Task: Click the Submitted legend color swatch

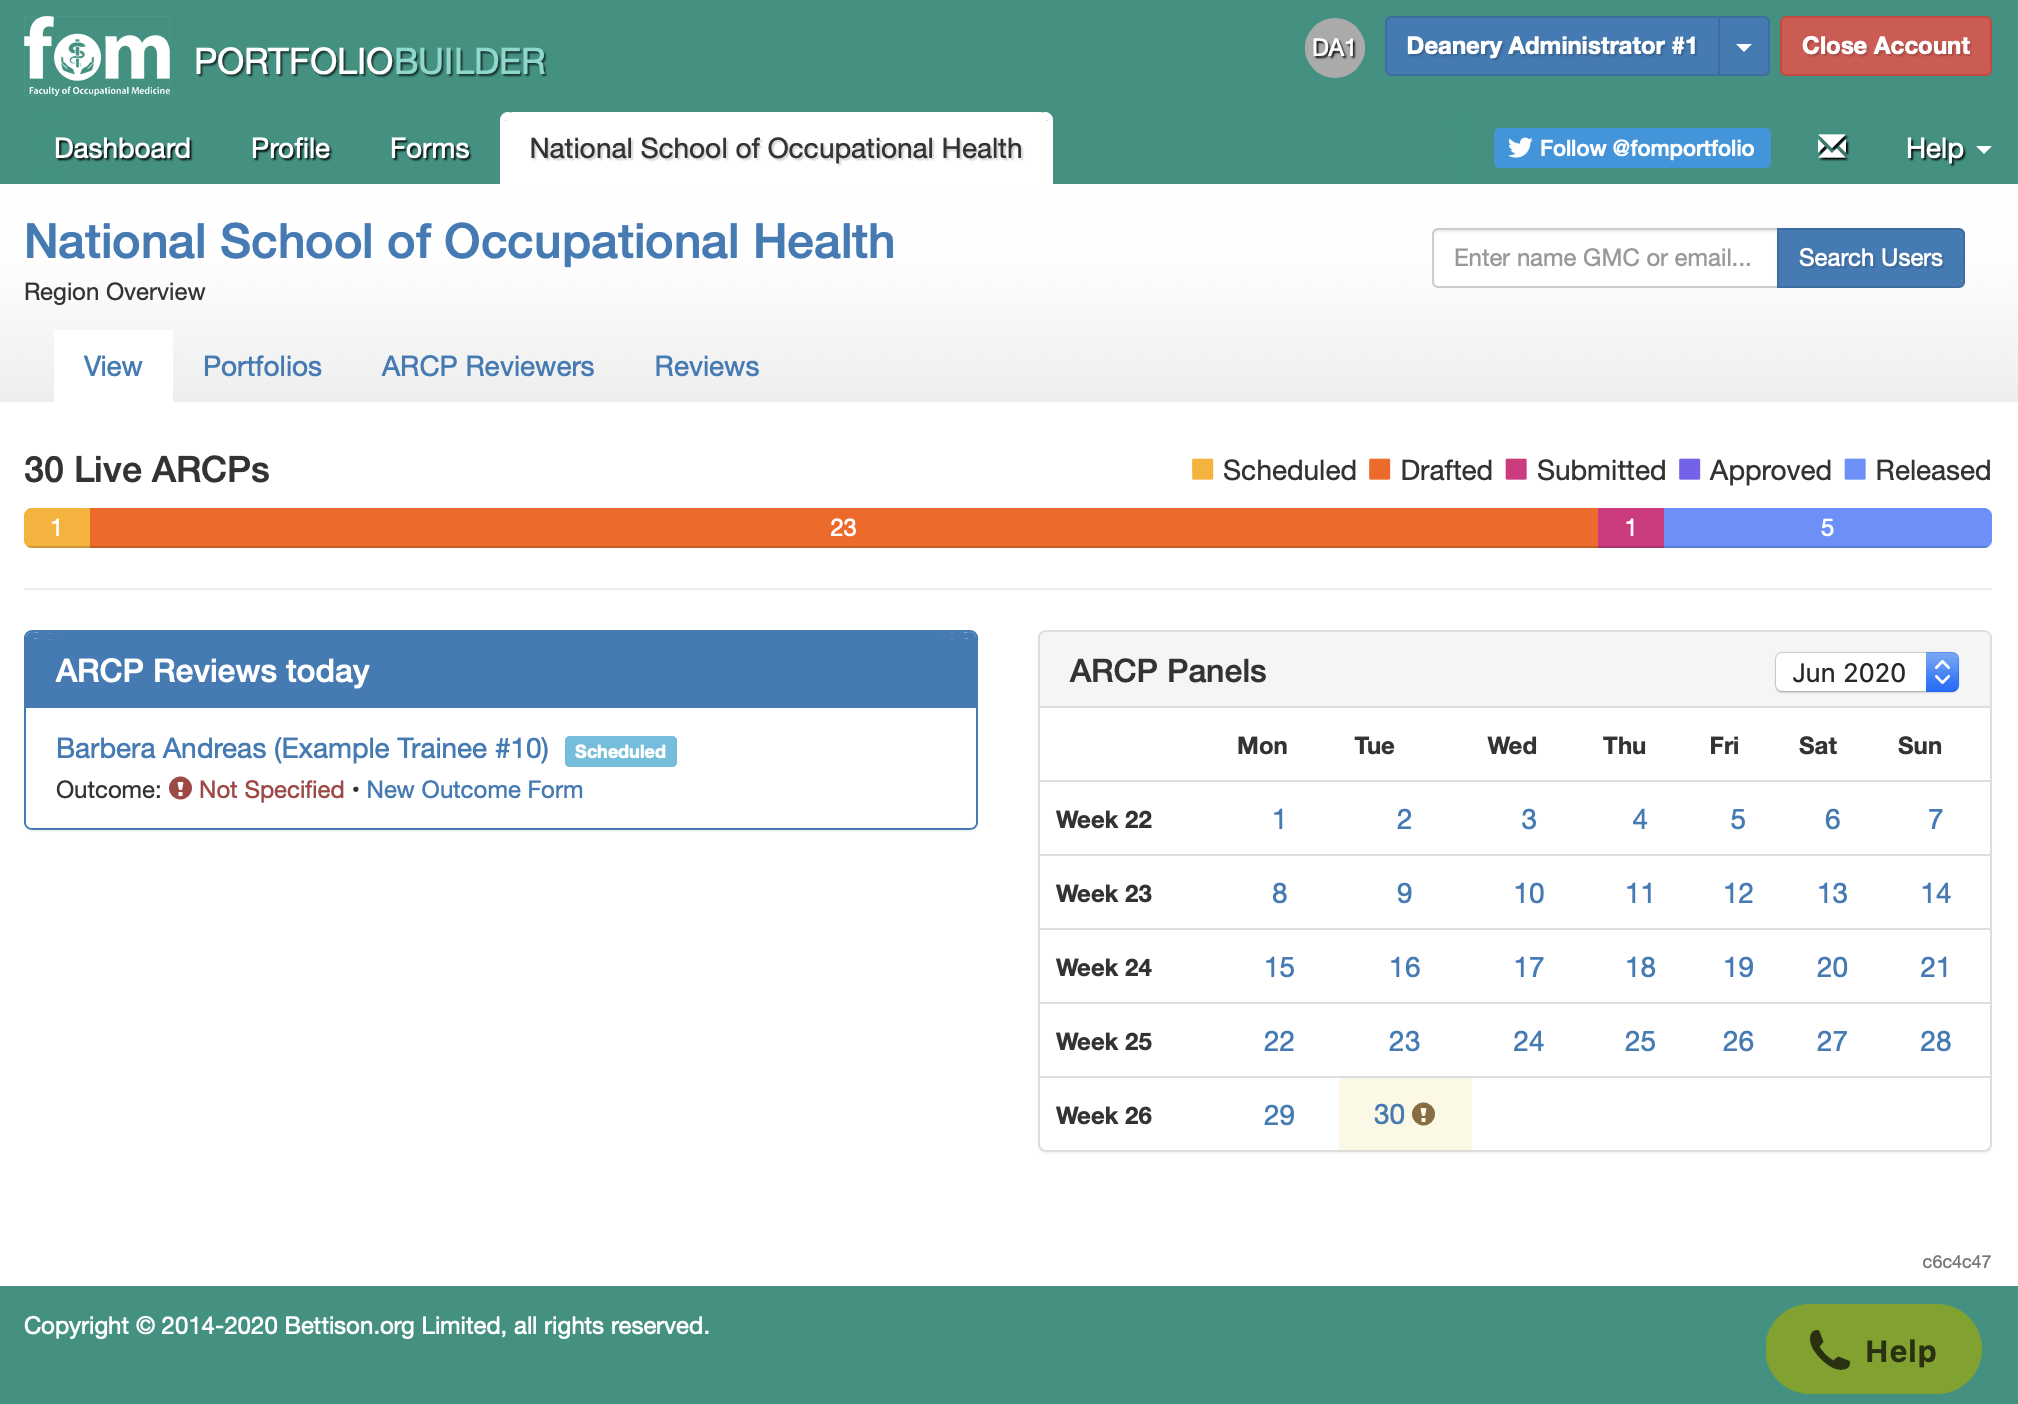Action: (1516, 470)
